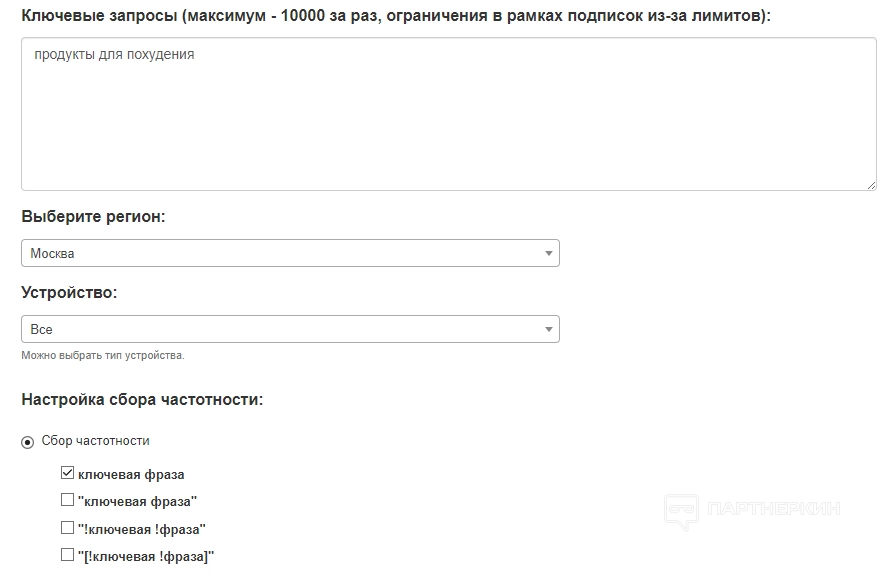Open the region dropdown showing Москва
The height and width of the screenshot is (583, 891).
pyautogui.click(x=290, y=254)
